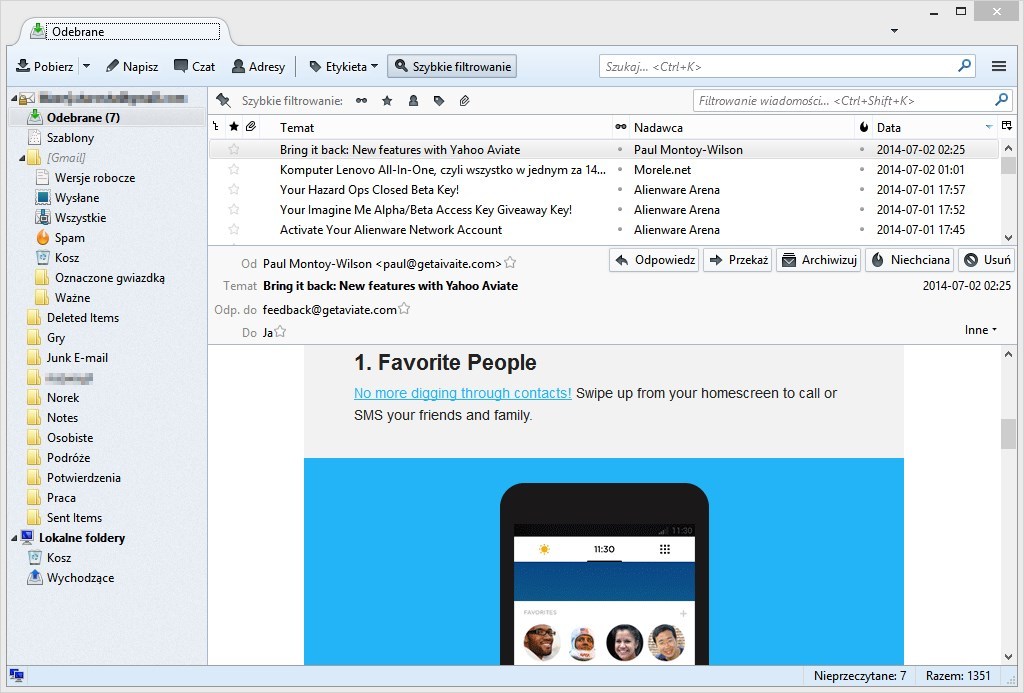
Task: Open the column picker icon
Action: (x=1006, y=126)
